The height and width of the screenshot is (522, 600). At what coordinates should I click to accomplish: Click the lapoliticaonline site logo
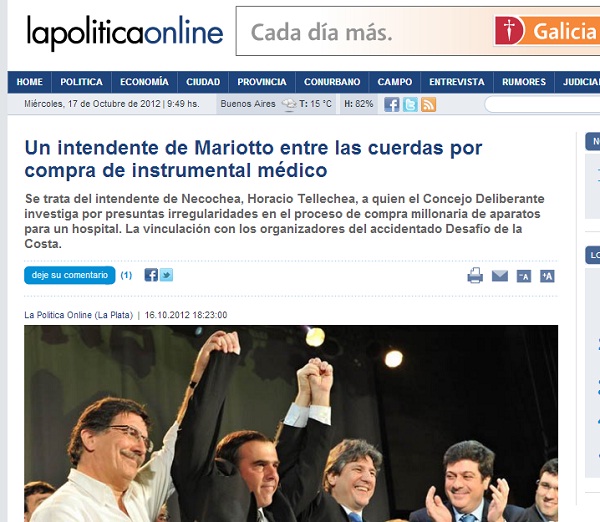tap(125, 32)
